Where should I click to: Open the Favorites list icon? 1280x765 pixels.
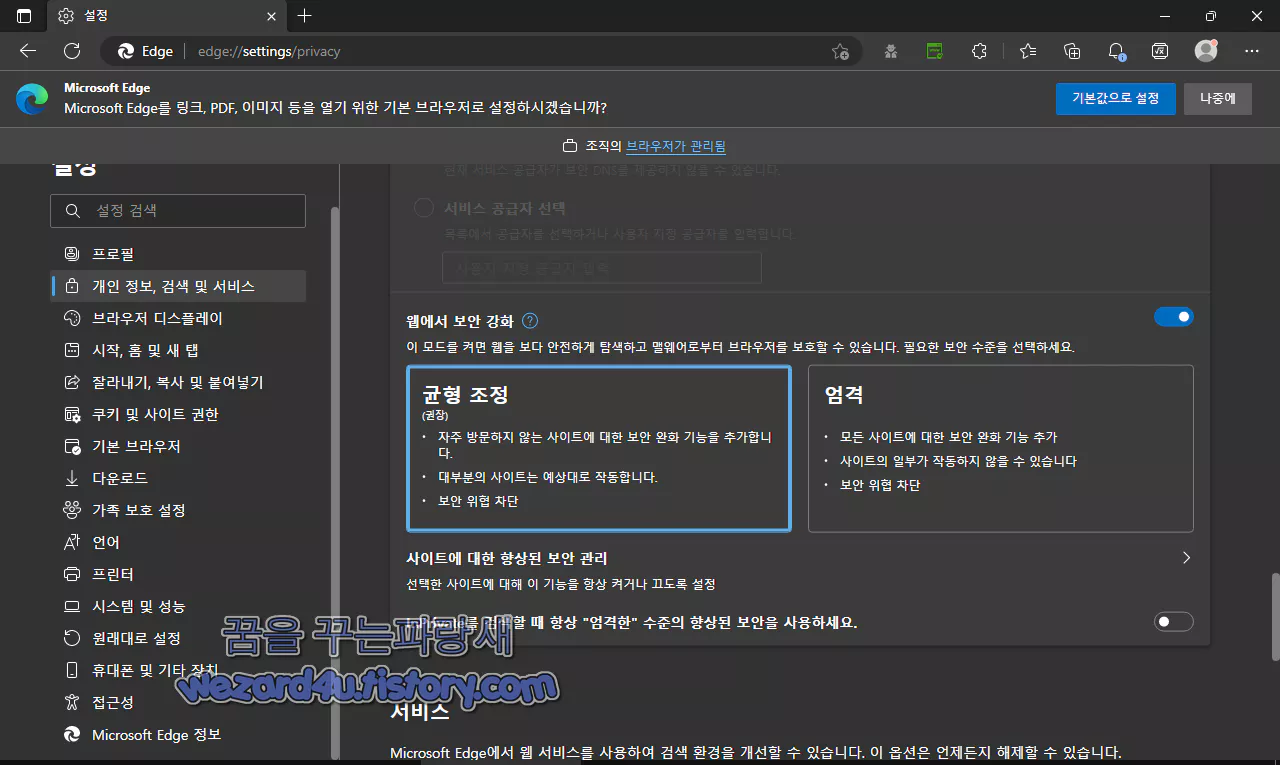click(1028, 51)
